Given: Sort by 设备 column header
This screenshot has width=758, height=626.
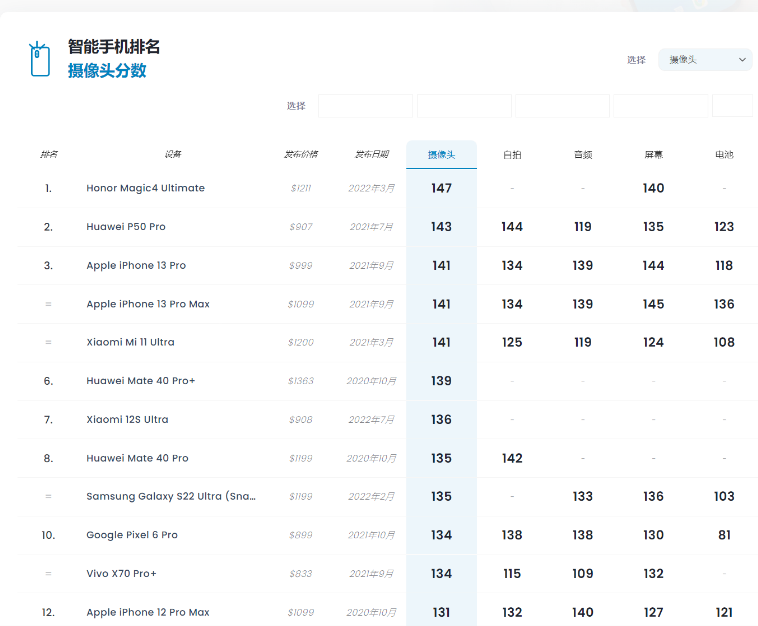Looking at the screenshot, I should point(173,154).
